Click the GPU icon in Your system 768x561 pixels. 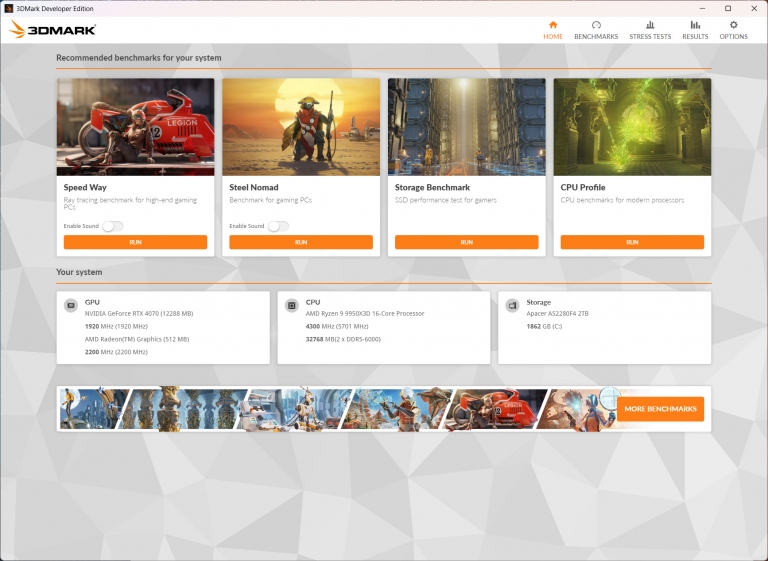click(x=71, y=305)
